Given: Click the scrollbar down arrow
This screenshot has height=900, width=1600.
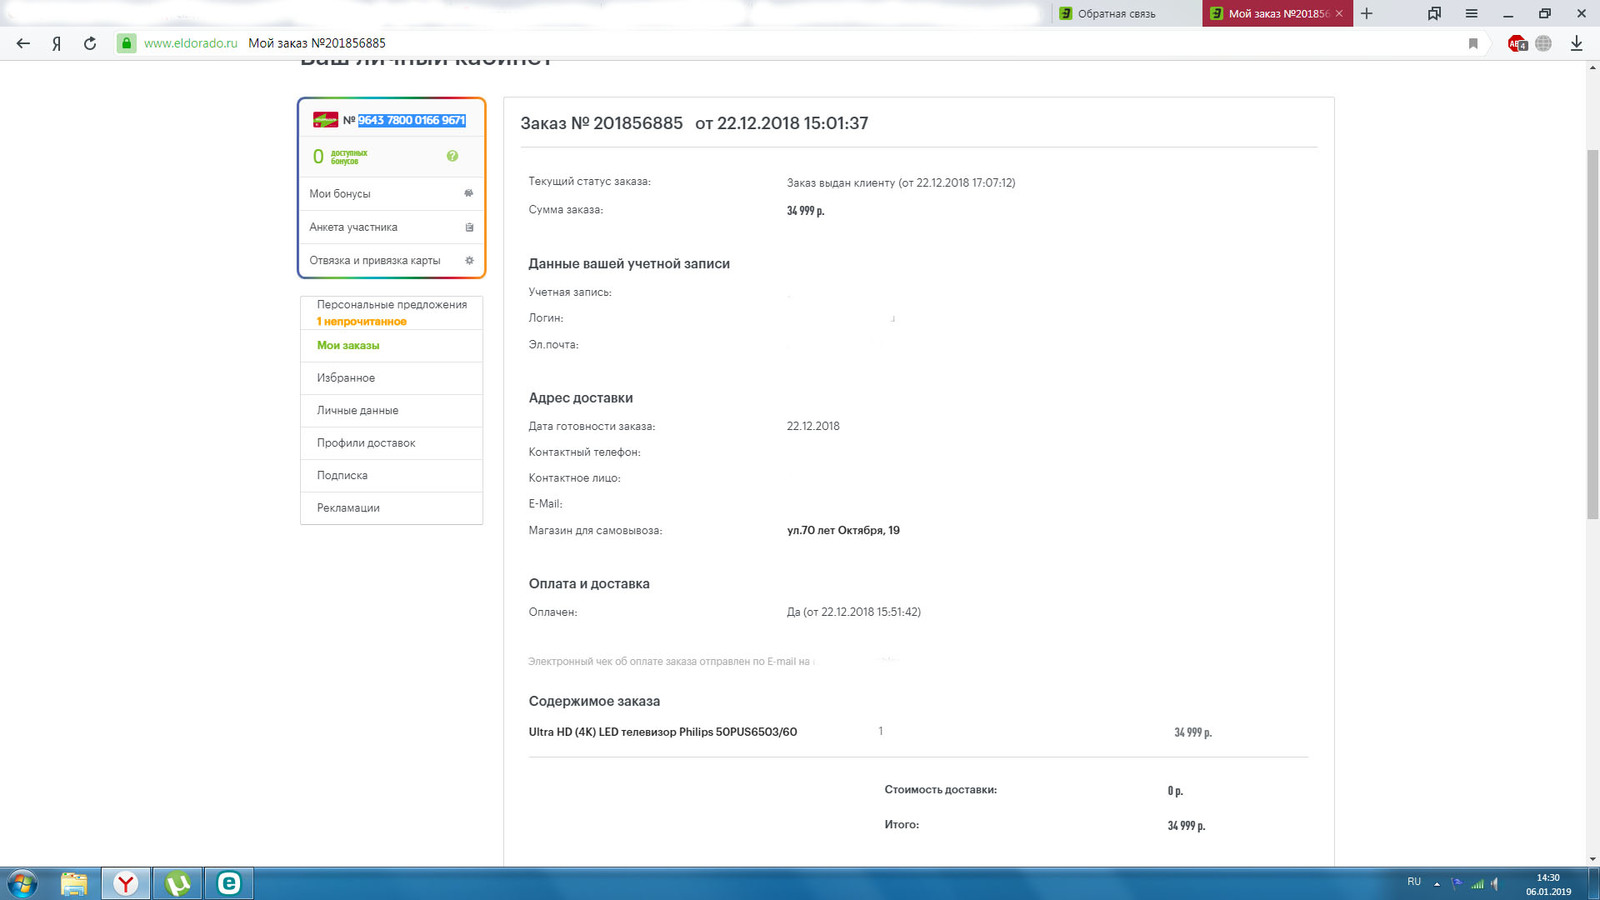Looking at the screenshot, I should point(1593,859).
